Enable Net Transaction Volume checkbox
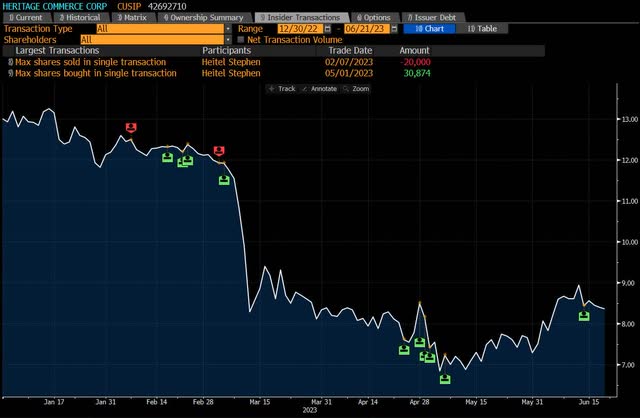This screenshot has height=418, width=640. (241, 40)
